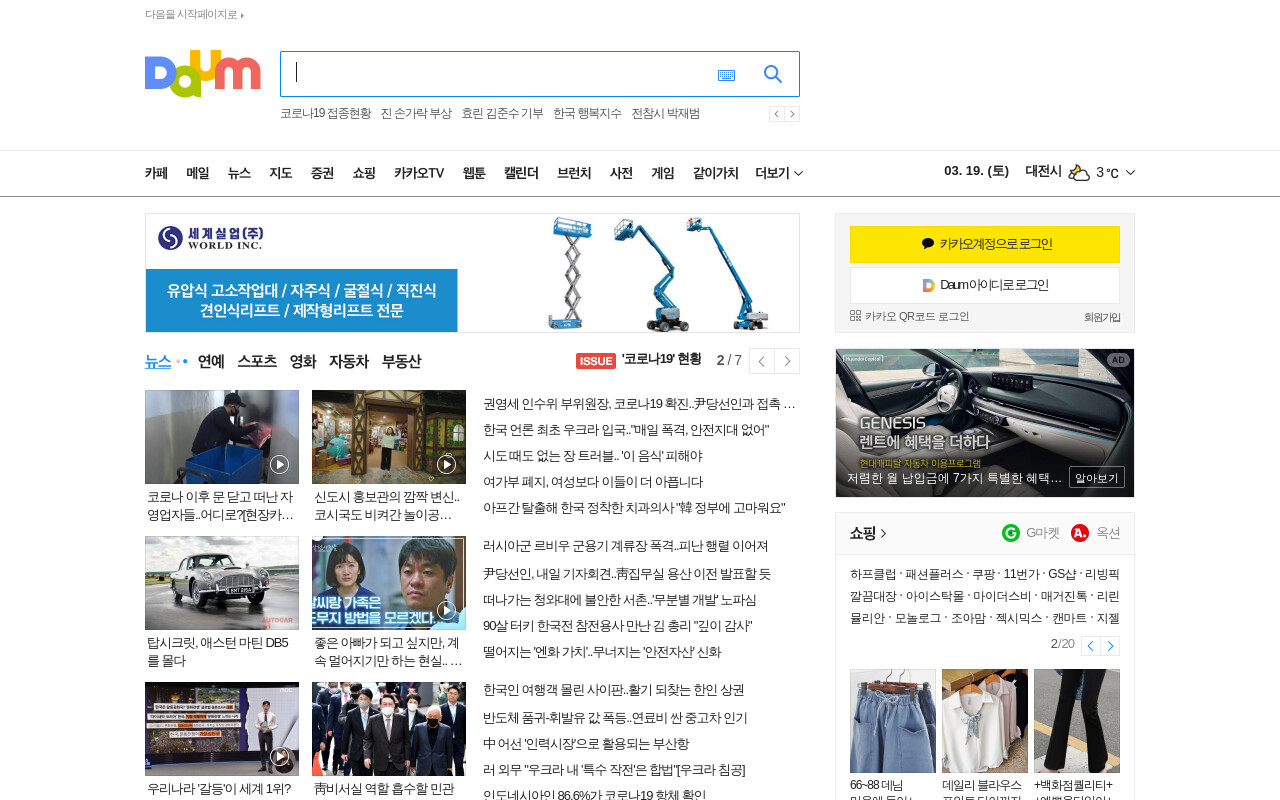Go to next news page arrow

coord(787,361)
